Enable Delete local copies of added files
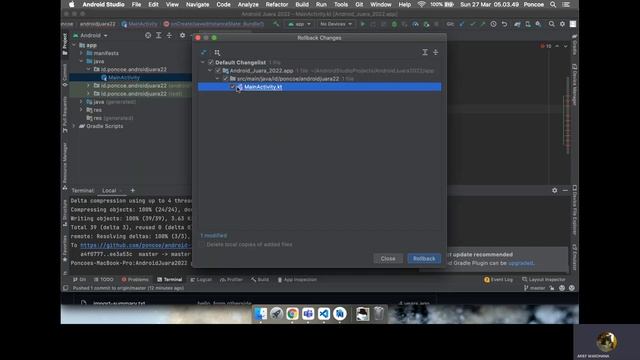This screenshot has width=640, height=360. click(x=202, y=244)
